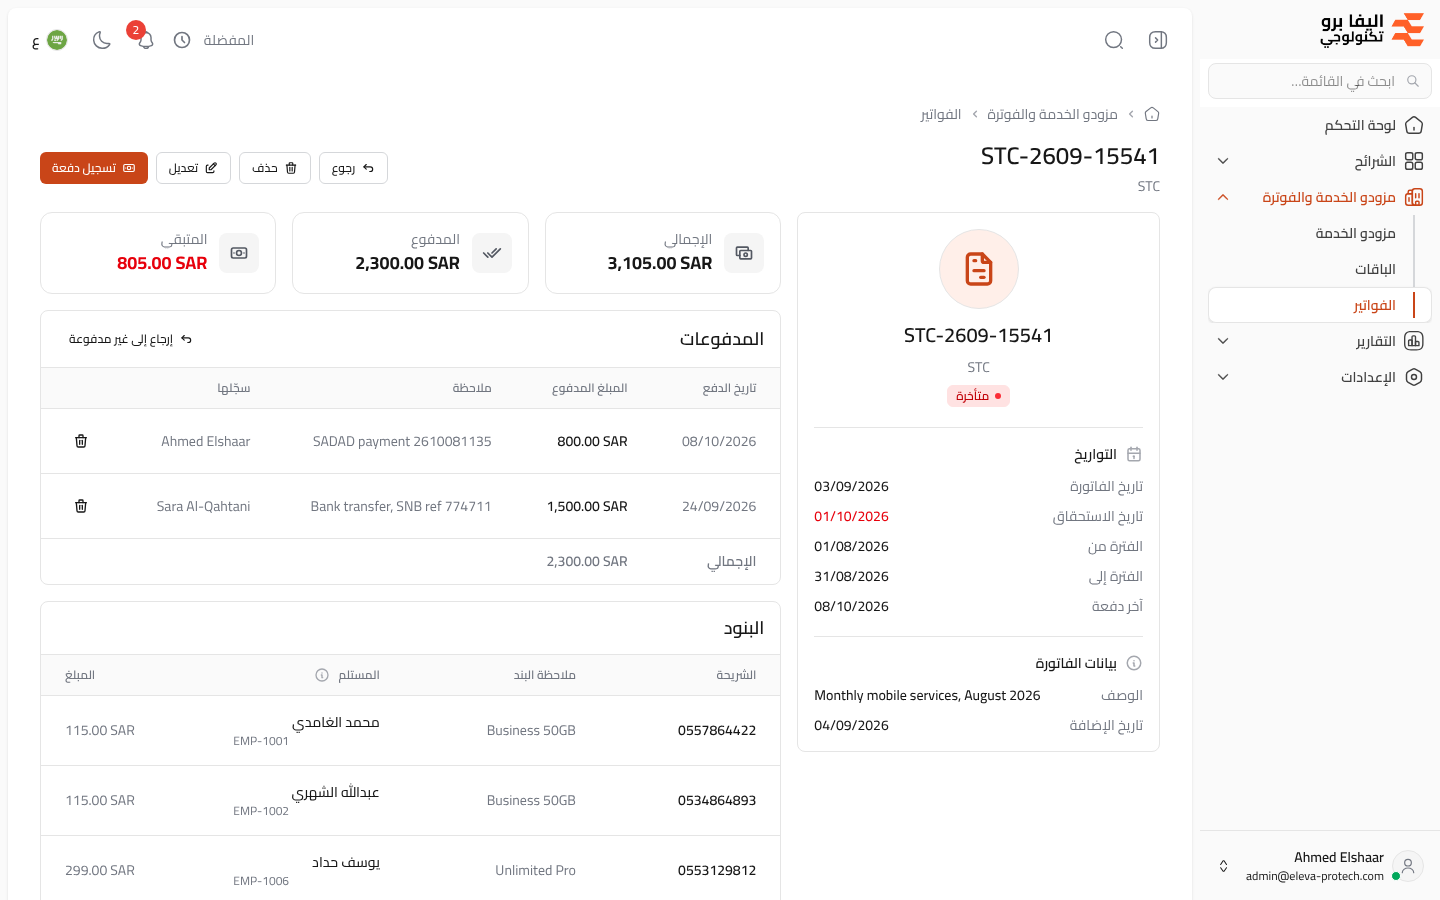Screen dimensions: 1440x900
Task: Click the invoice document avatar icon
Action: click(x=979, y=269)
